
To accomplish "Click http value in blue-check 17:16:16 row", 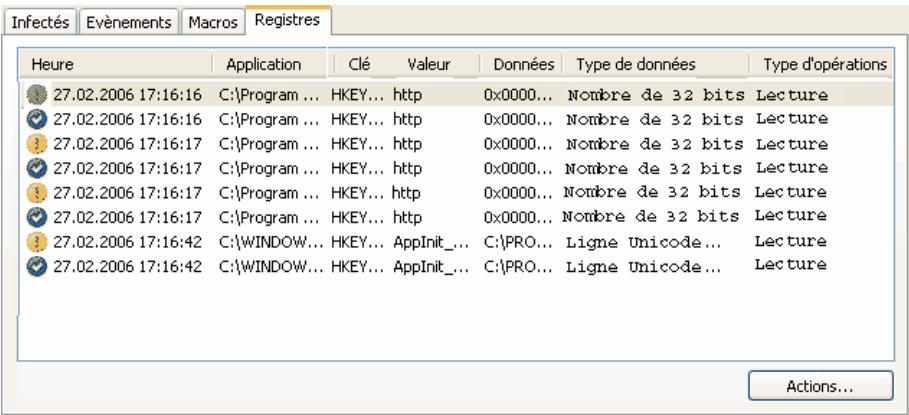I will coord(408,120).
